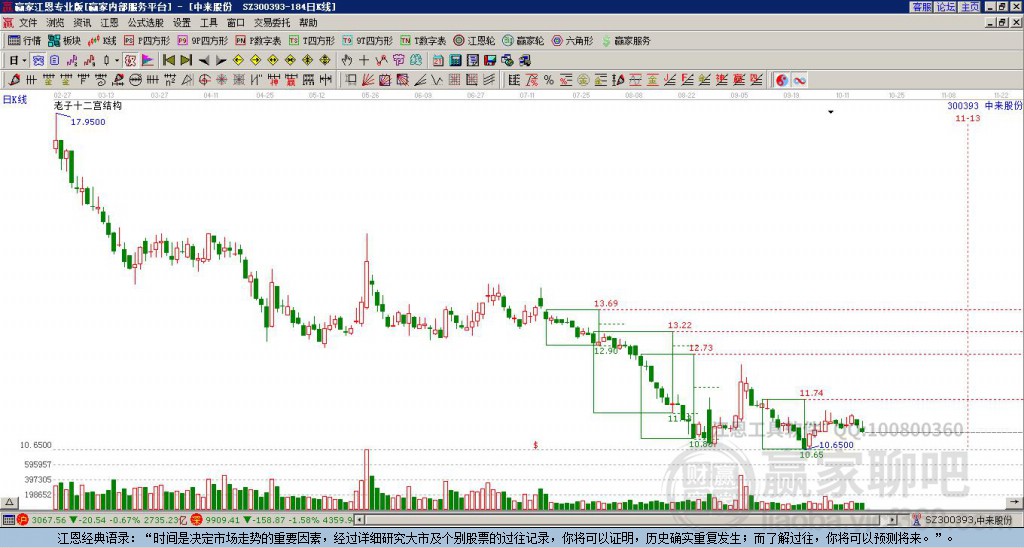Screen dimensions: 1024x548
Task: Open the P四方形 tool
Action: pos(147,40)
